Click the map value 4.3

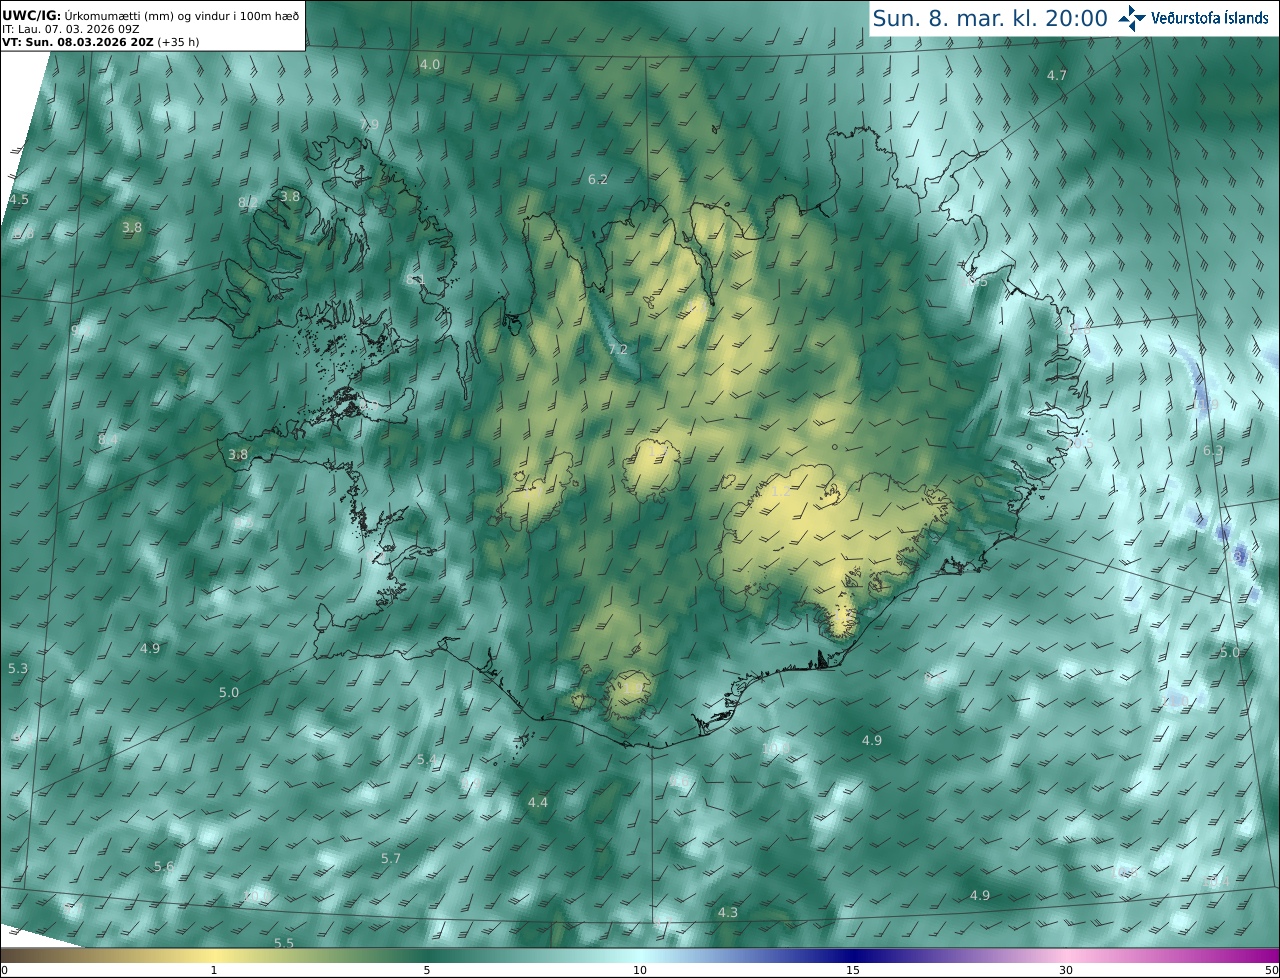coord(728,912)
